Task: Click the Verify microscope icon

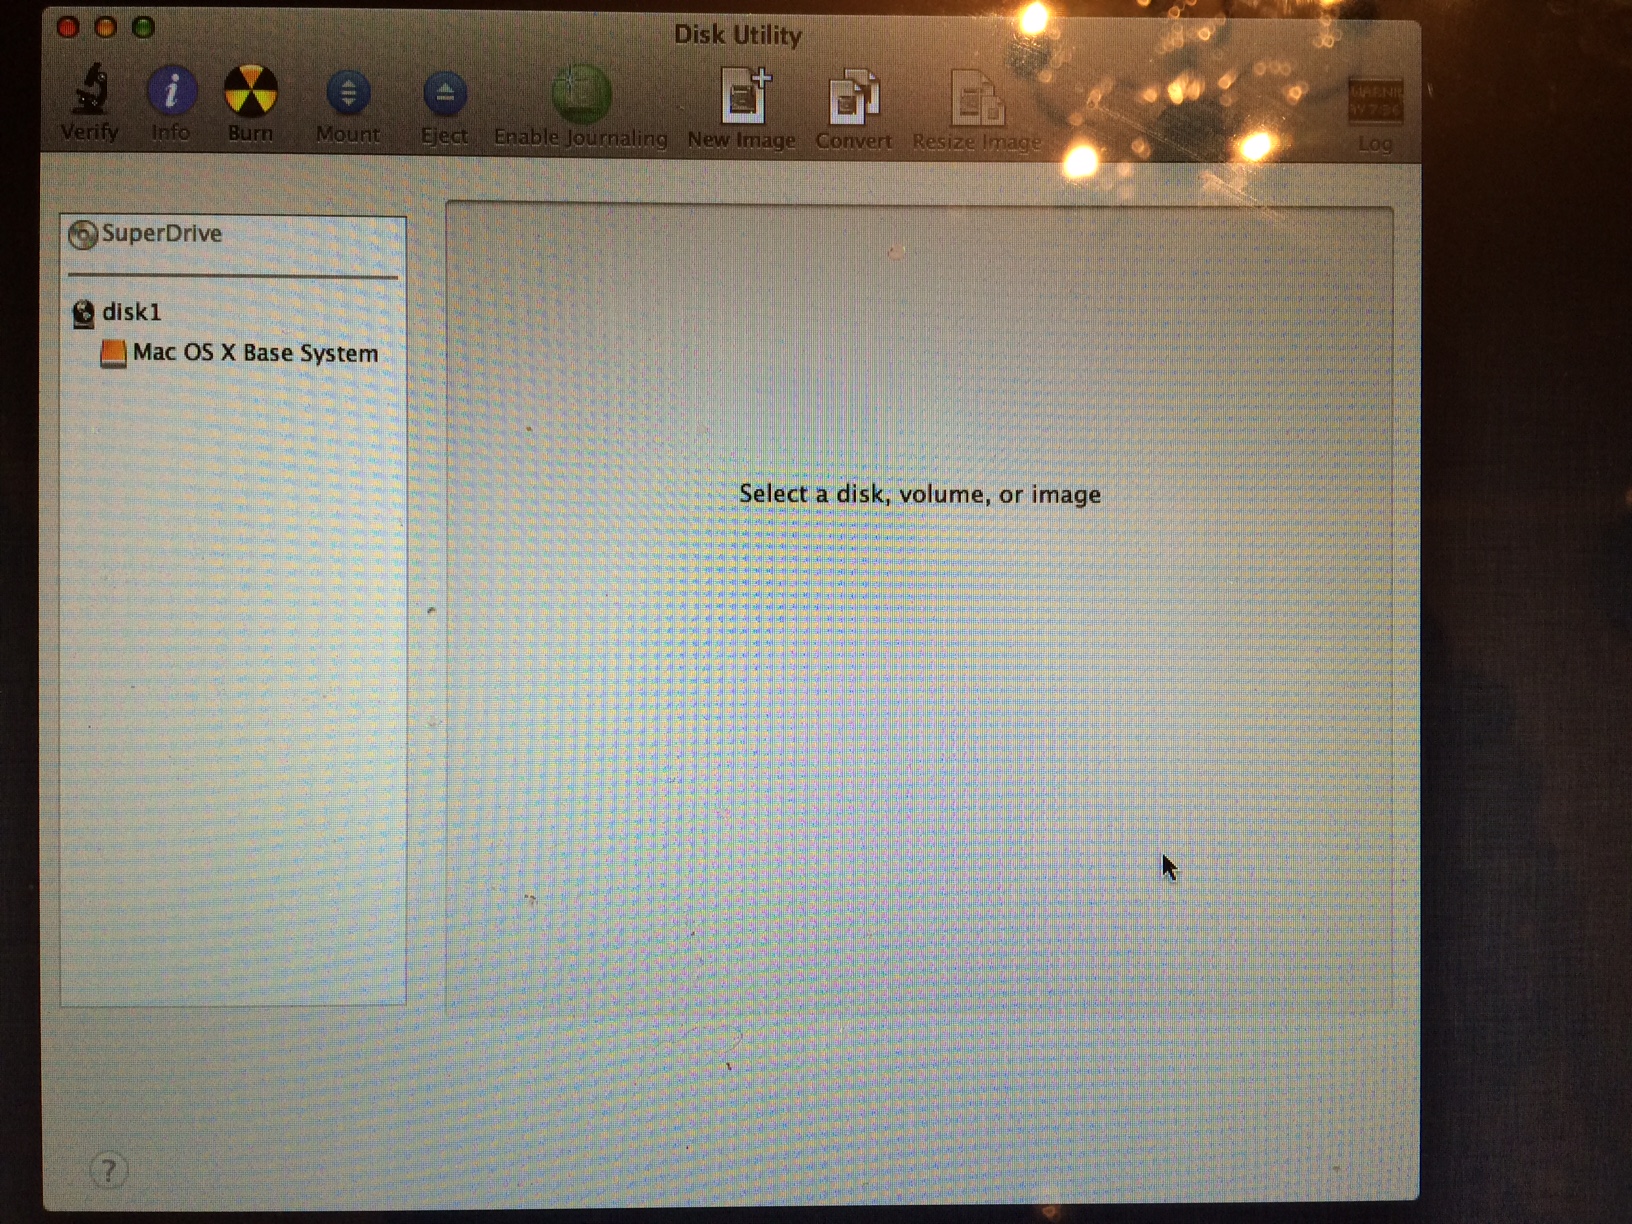Action: (91, 90)
